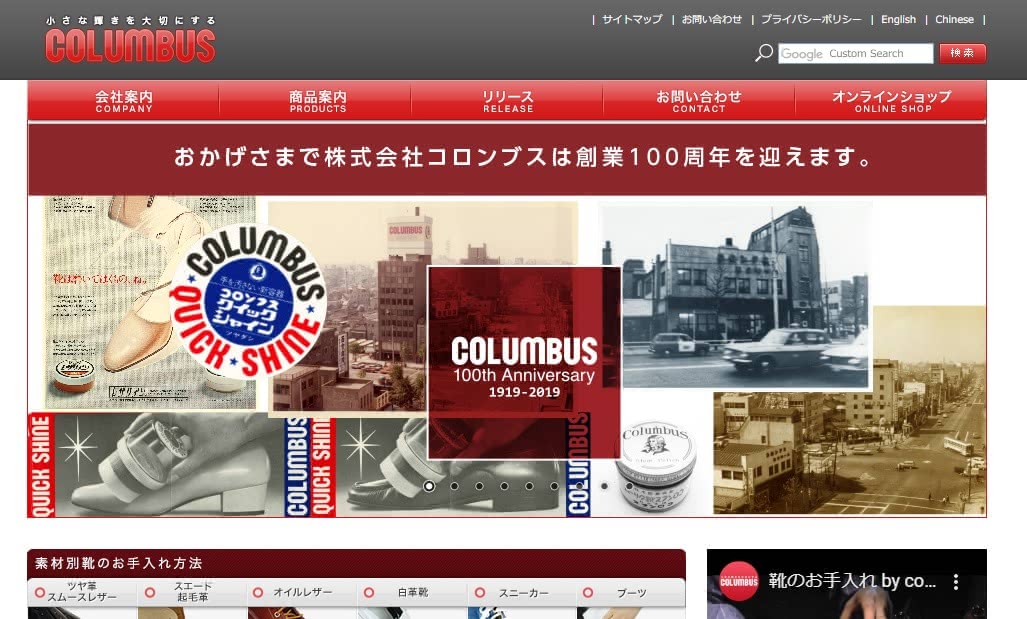Select the first carousel slide dot
The height and width of the screenshot is (619, 1027).
tap(429, 486)
